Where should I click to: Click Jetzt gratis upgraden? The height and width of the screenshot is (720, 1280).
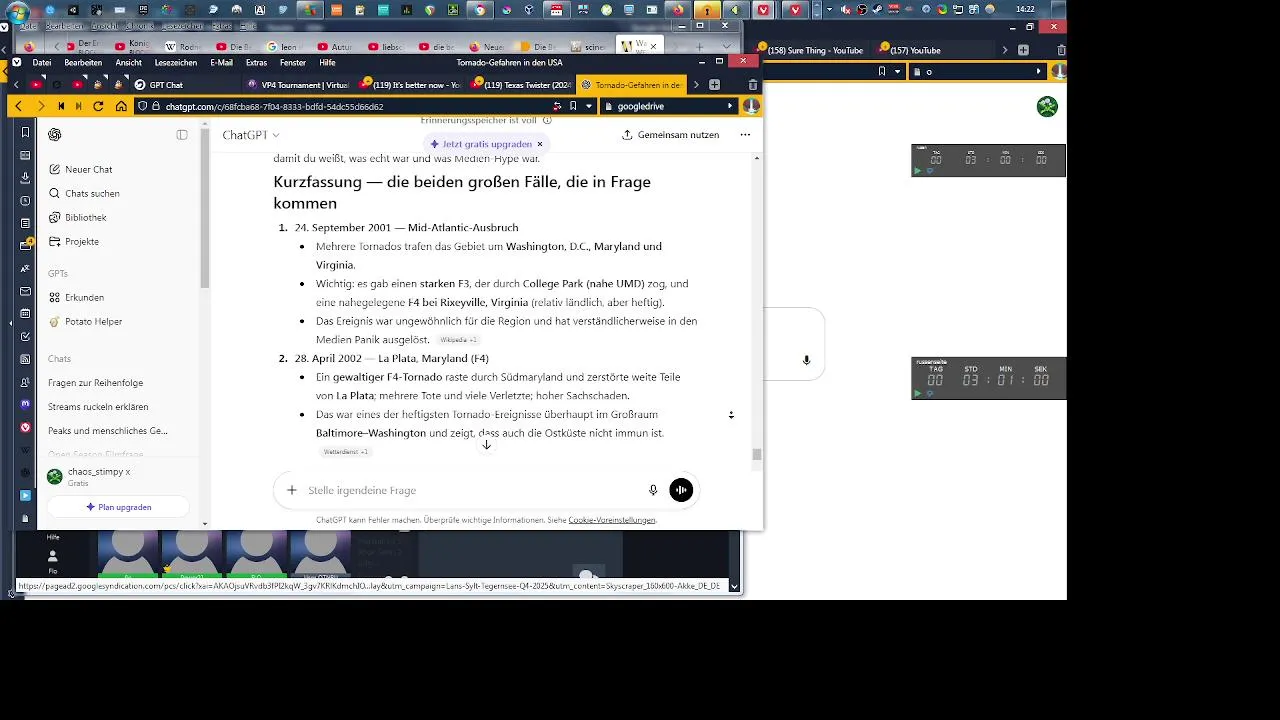pyautogui.click(x=481, y=144)
